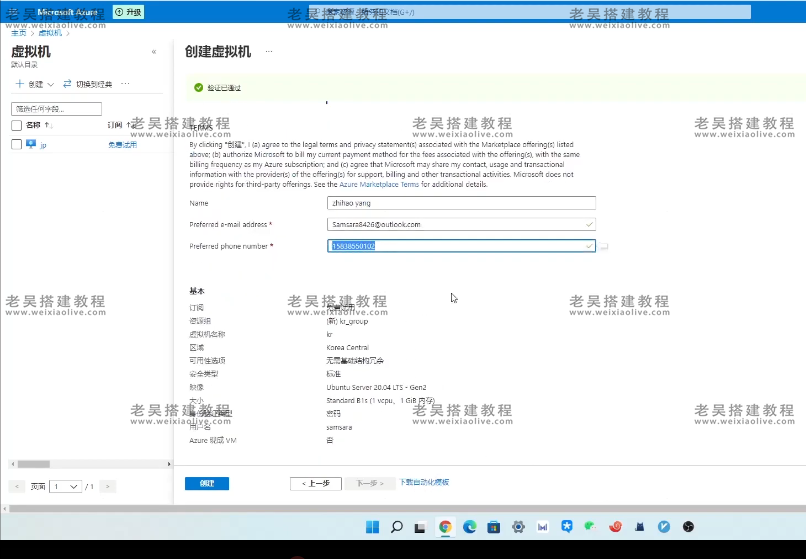The width and height of the screenshot is (806, 559).
Task: Click the Preferred phone number field
Action: [x=461, y=246]
